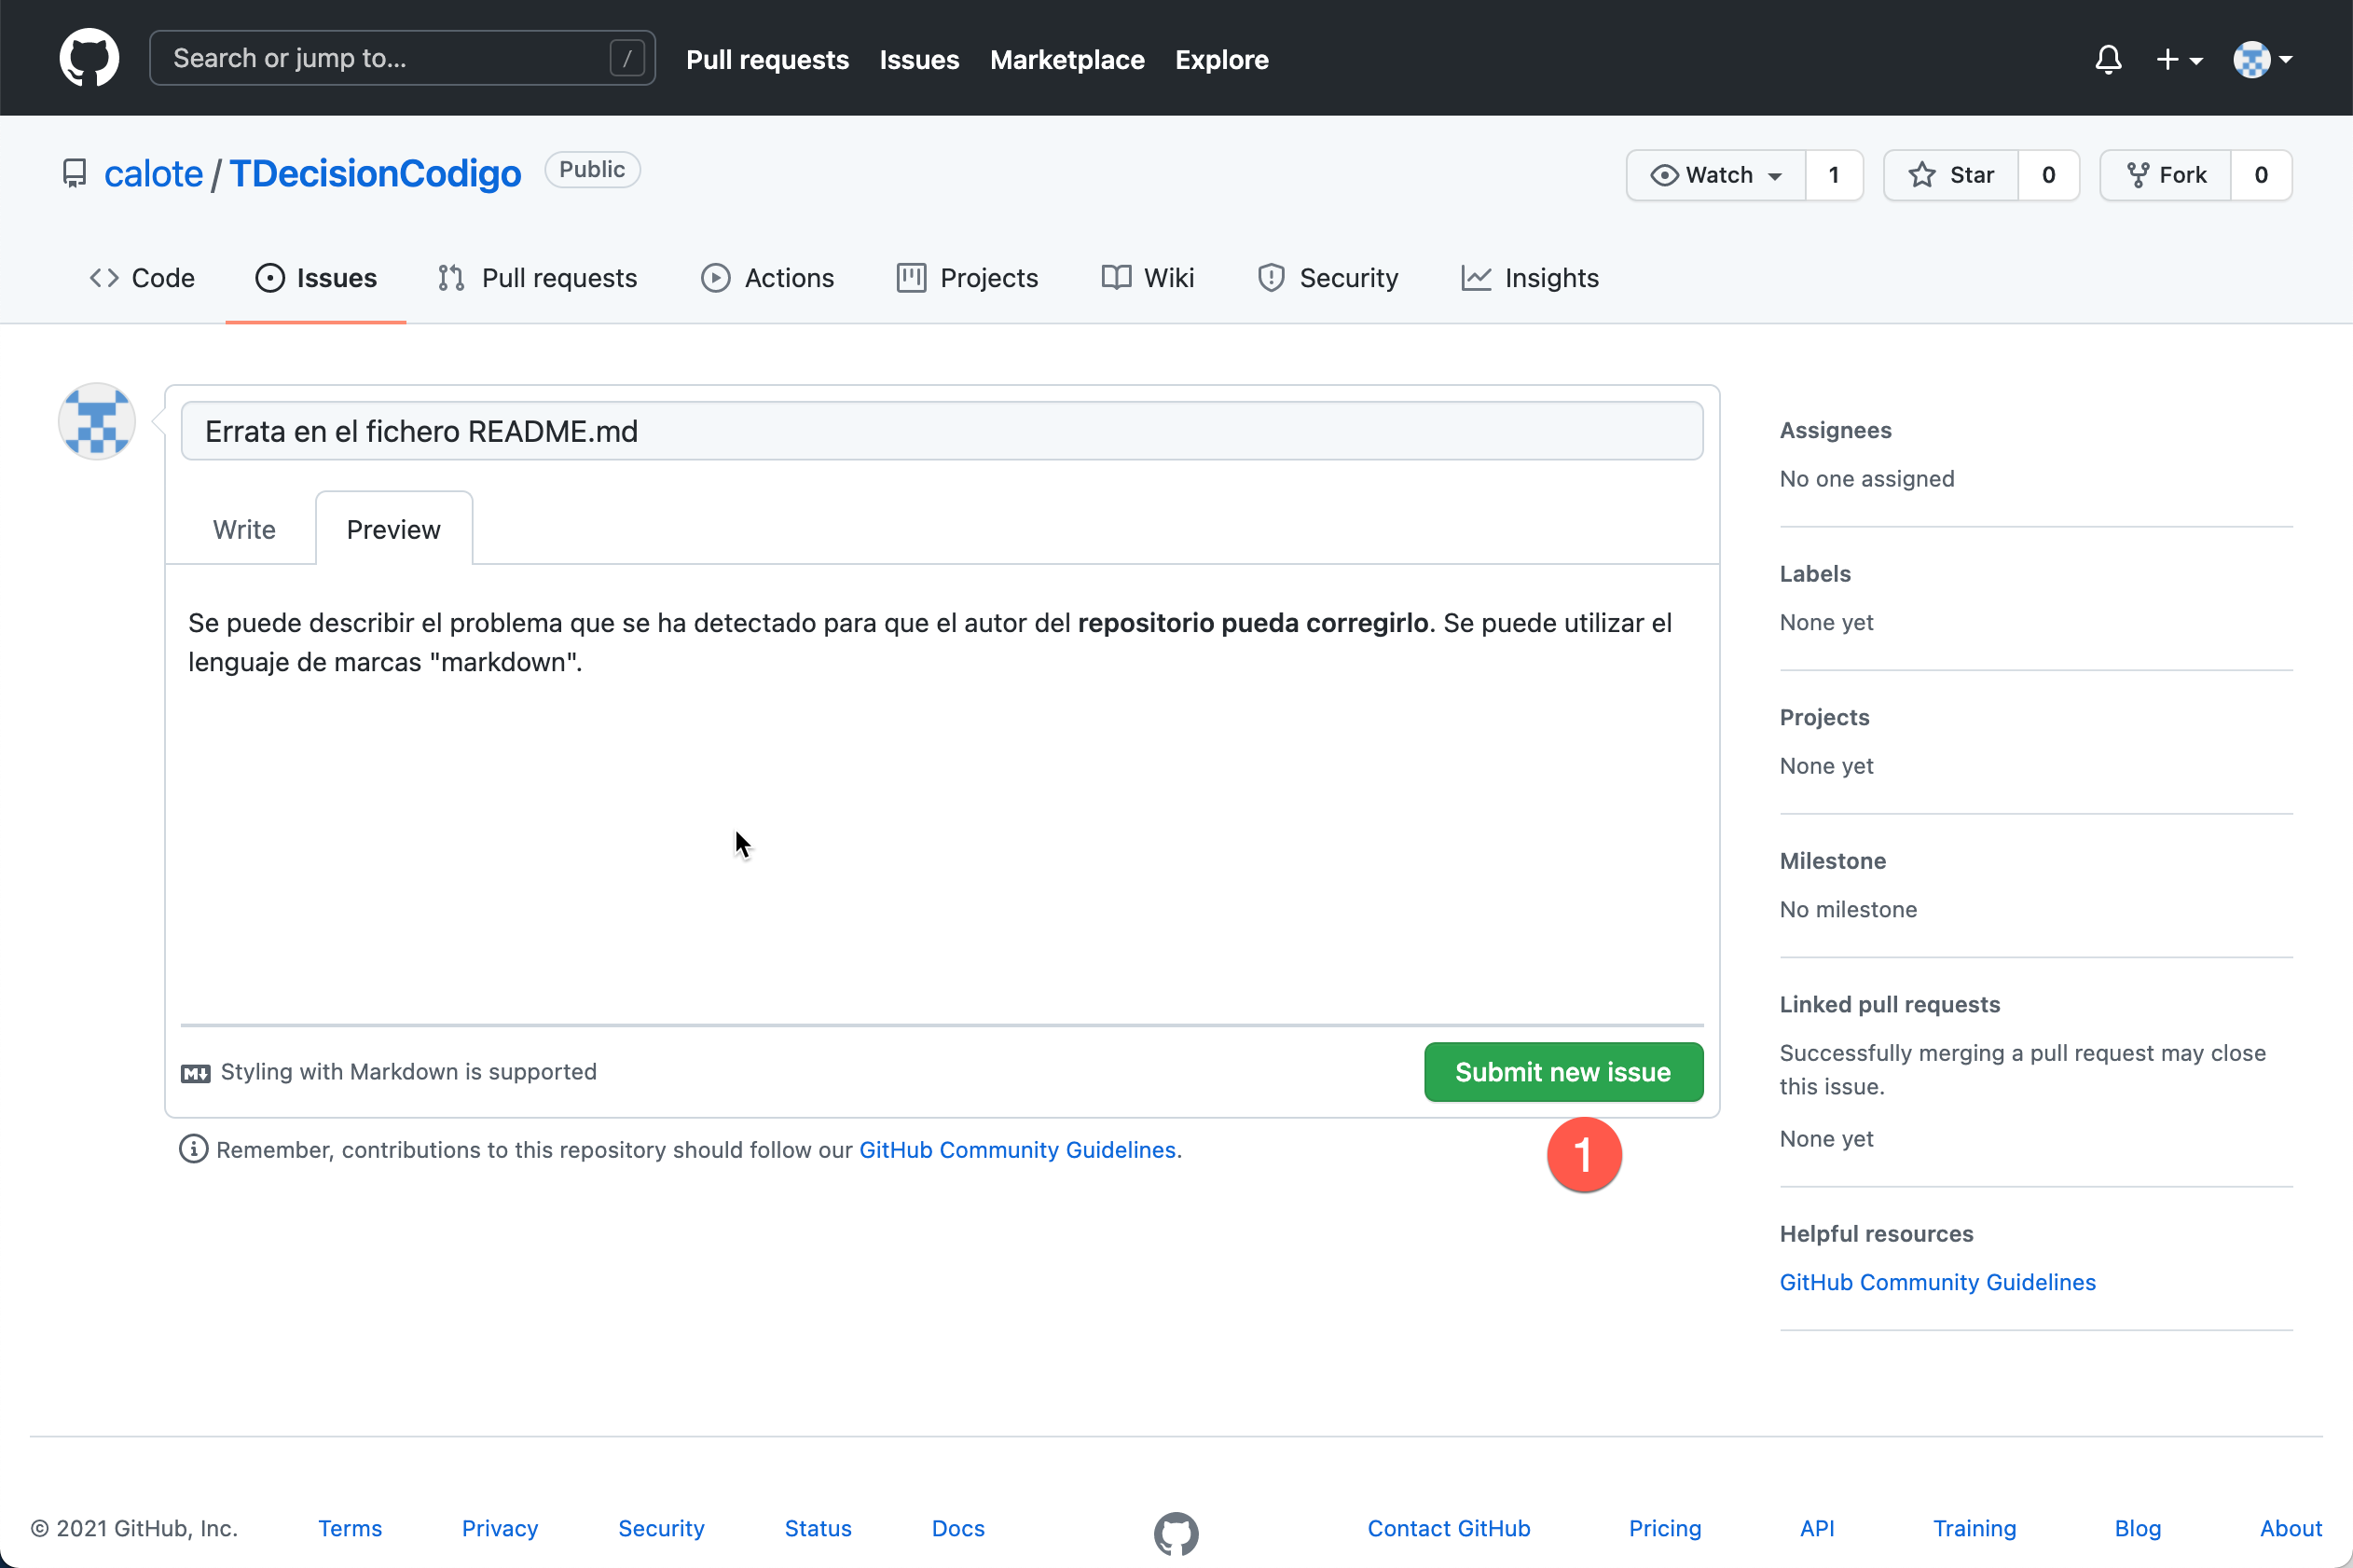Switch to repository Pull requests tab
2353x1568 pixels.
pyautogui.click(x=537, y=278)
